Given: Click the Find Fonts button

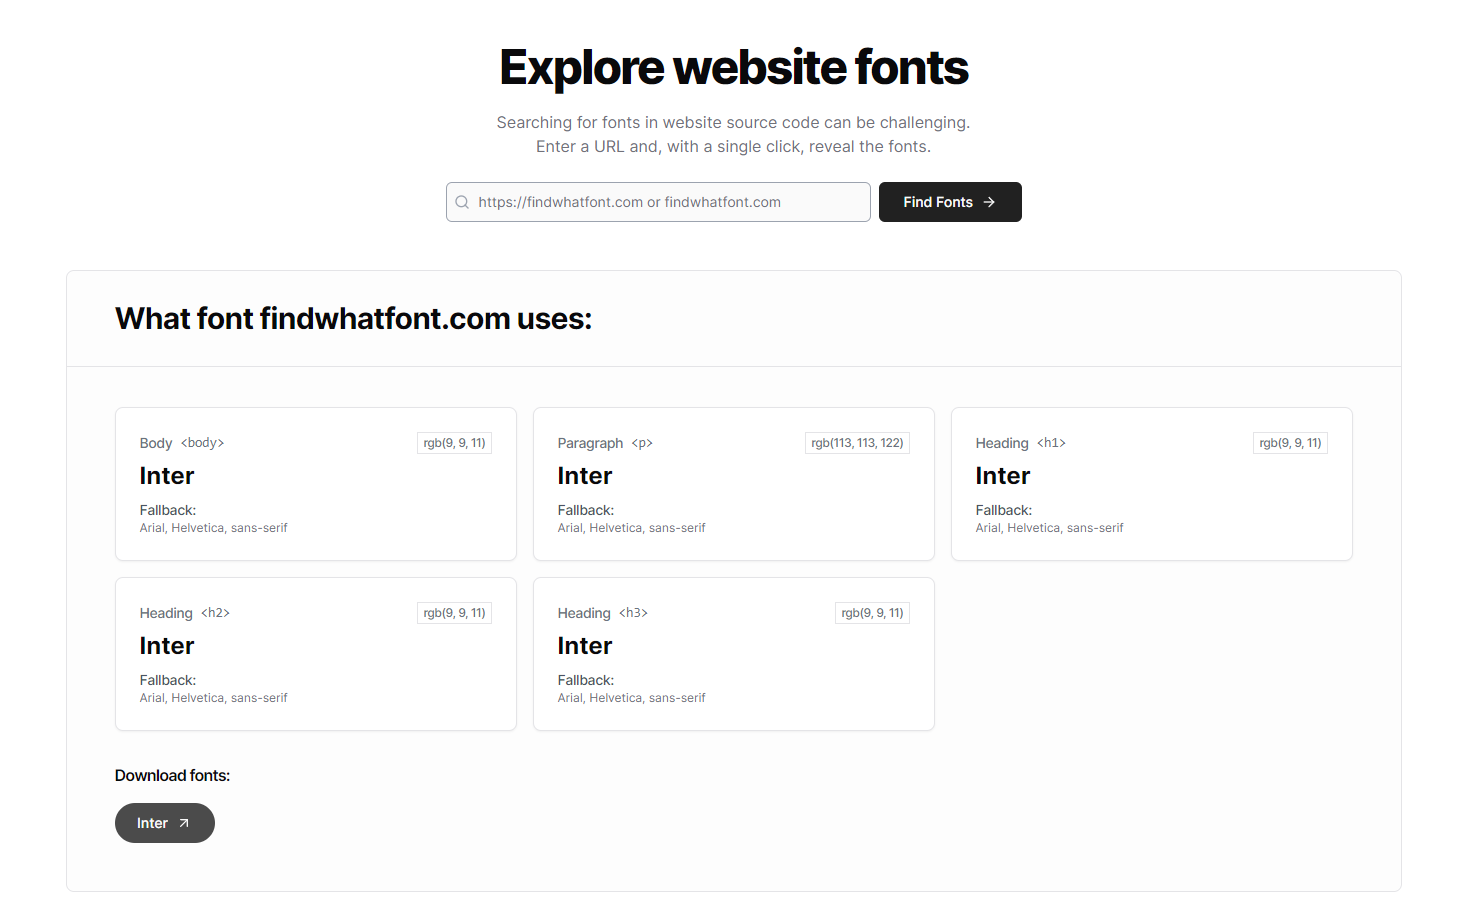Looking at the screenshot, I should point(950,202).
